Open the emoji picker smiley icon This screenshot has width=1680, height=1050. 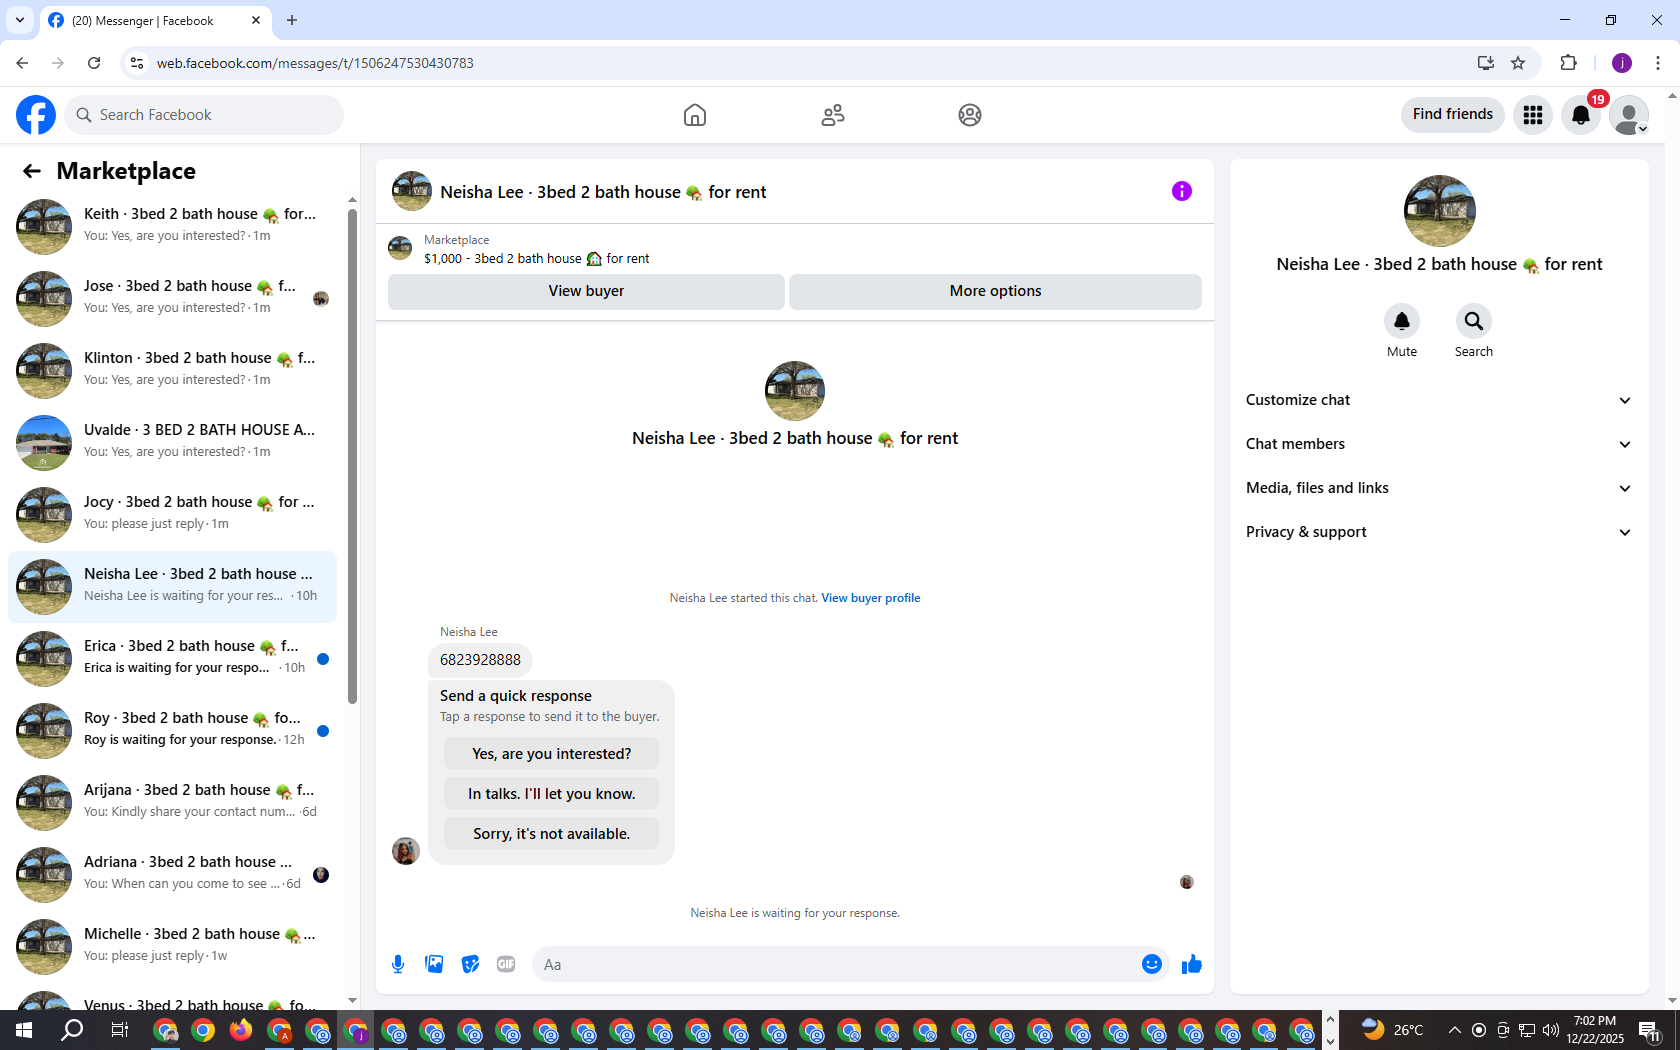(1152, 964)
